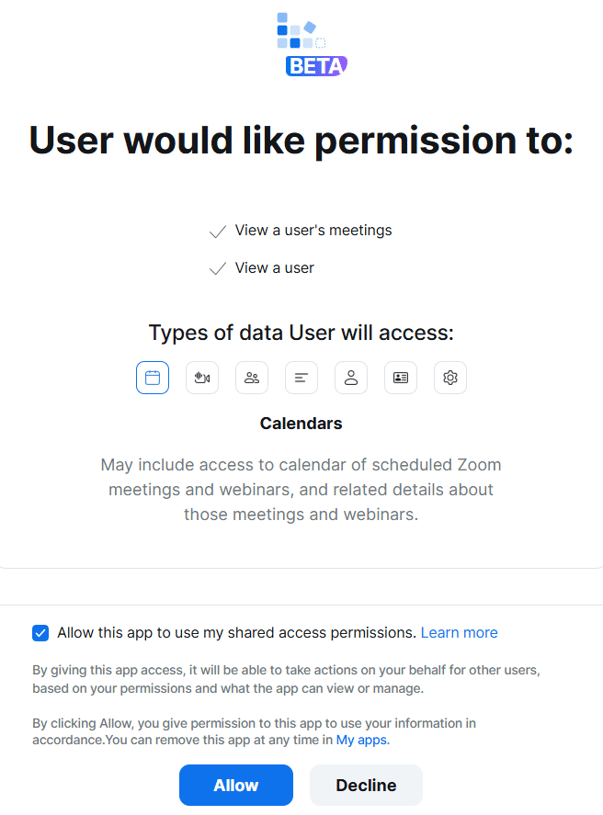Select the single person profile icon
Screen dimensions: 603x815
click(351, 377)
